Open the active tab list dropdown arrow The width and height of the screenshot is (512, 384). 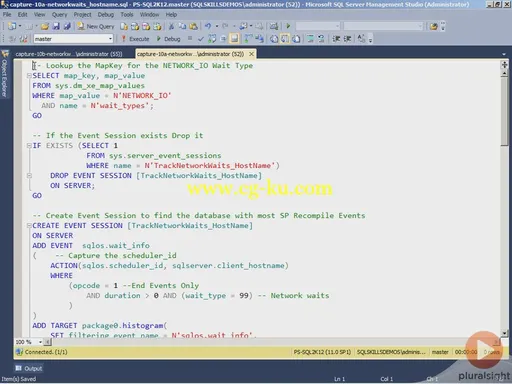tap(504, 54)
